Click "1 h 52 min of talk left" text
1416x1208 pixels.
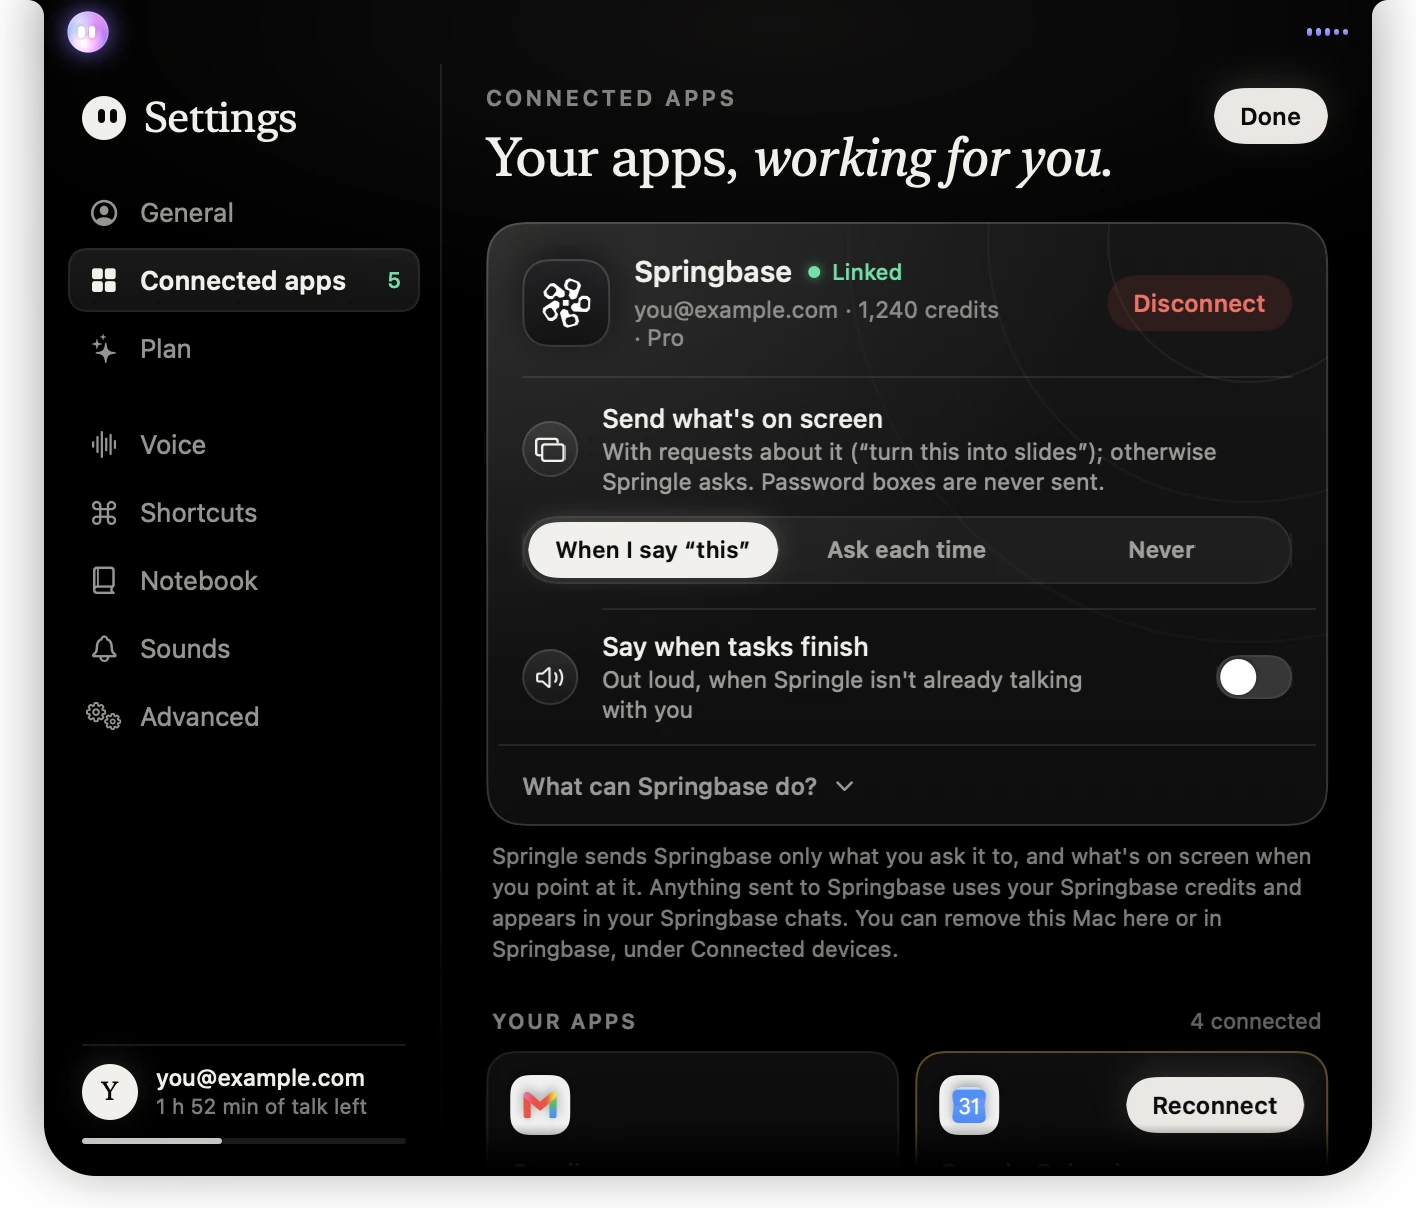click(x=261, y=1107)
